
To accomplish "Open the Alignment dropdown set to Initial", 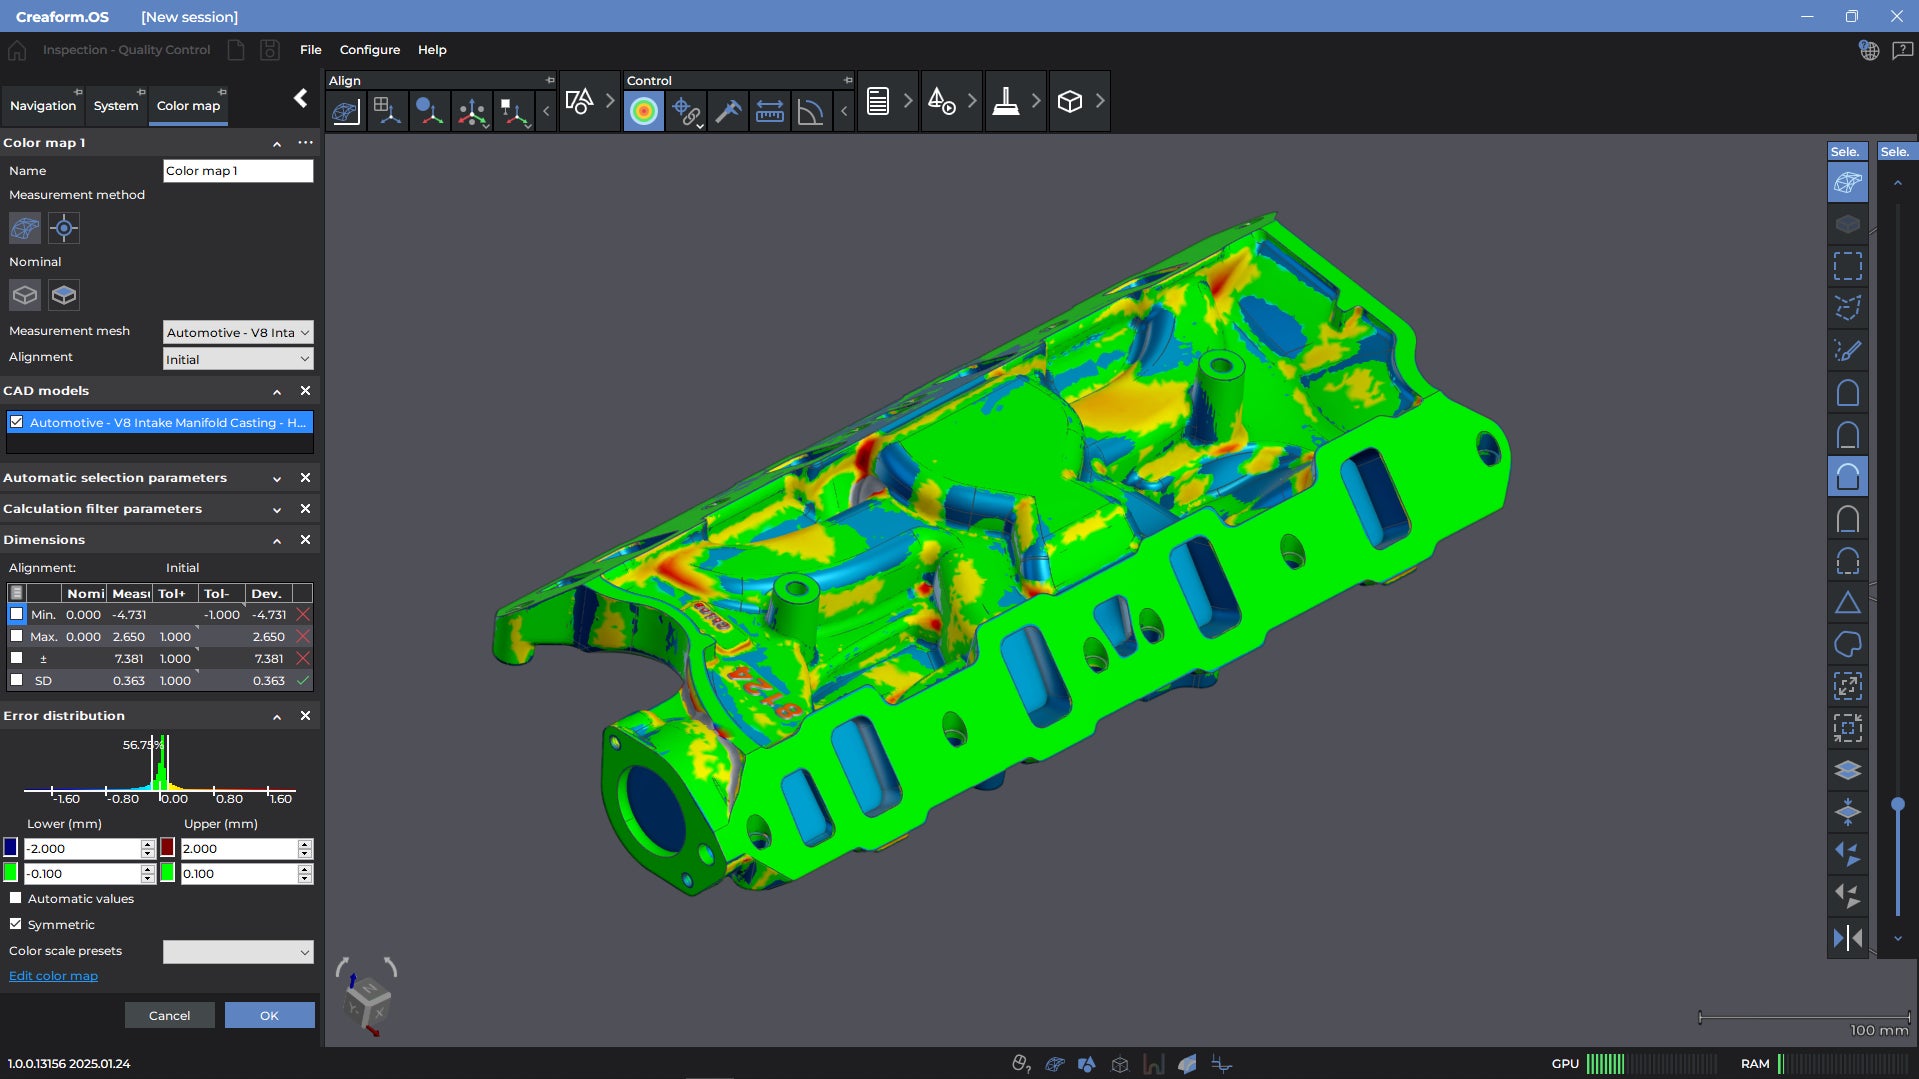I will click(238, 359).
